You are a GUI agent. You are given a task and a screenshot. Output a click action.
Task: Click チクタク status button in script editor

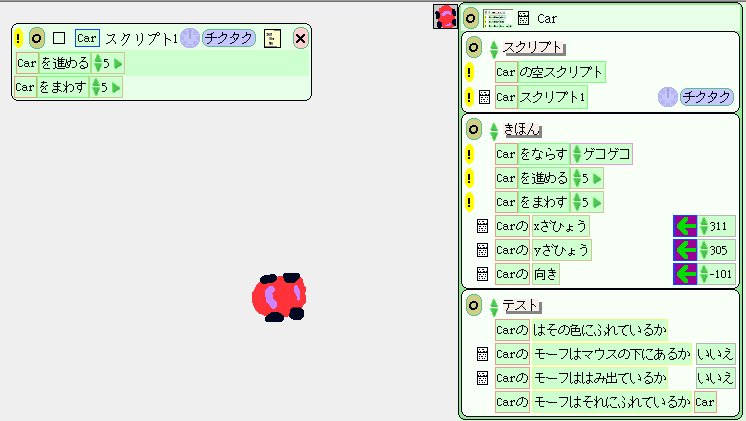[228, 38]
